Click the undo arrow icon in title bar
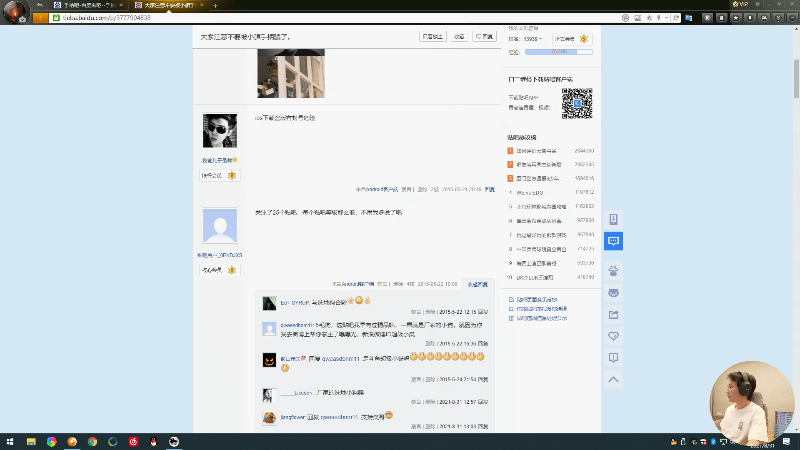Image resolution: width=800 pixels, height=450 pixels. pos(40,5)
